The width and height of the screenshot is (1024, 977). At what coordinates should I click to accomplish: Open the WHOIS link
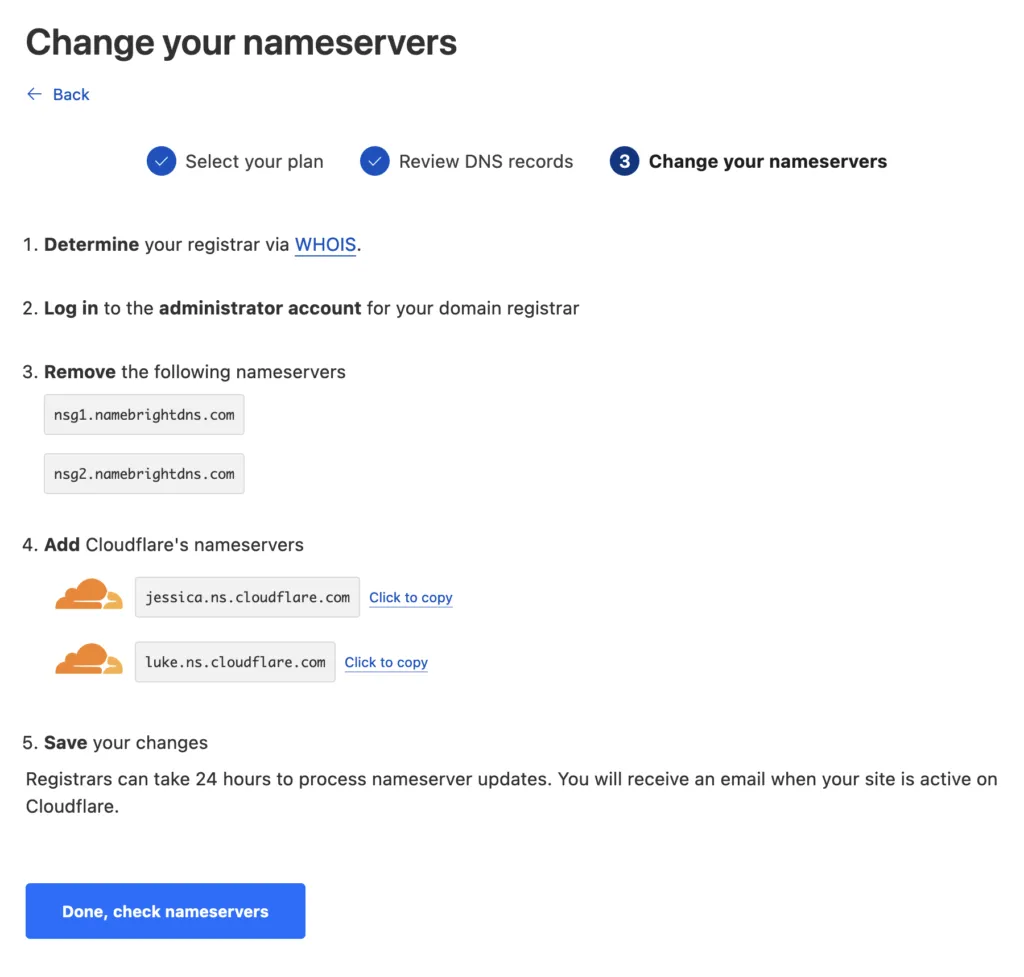[325, 244]
